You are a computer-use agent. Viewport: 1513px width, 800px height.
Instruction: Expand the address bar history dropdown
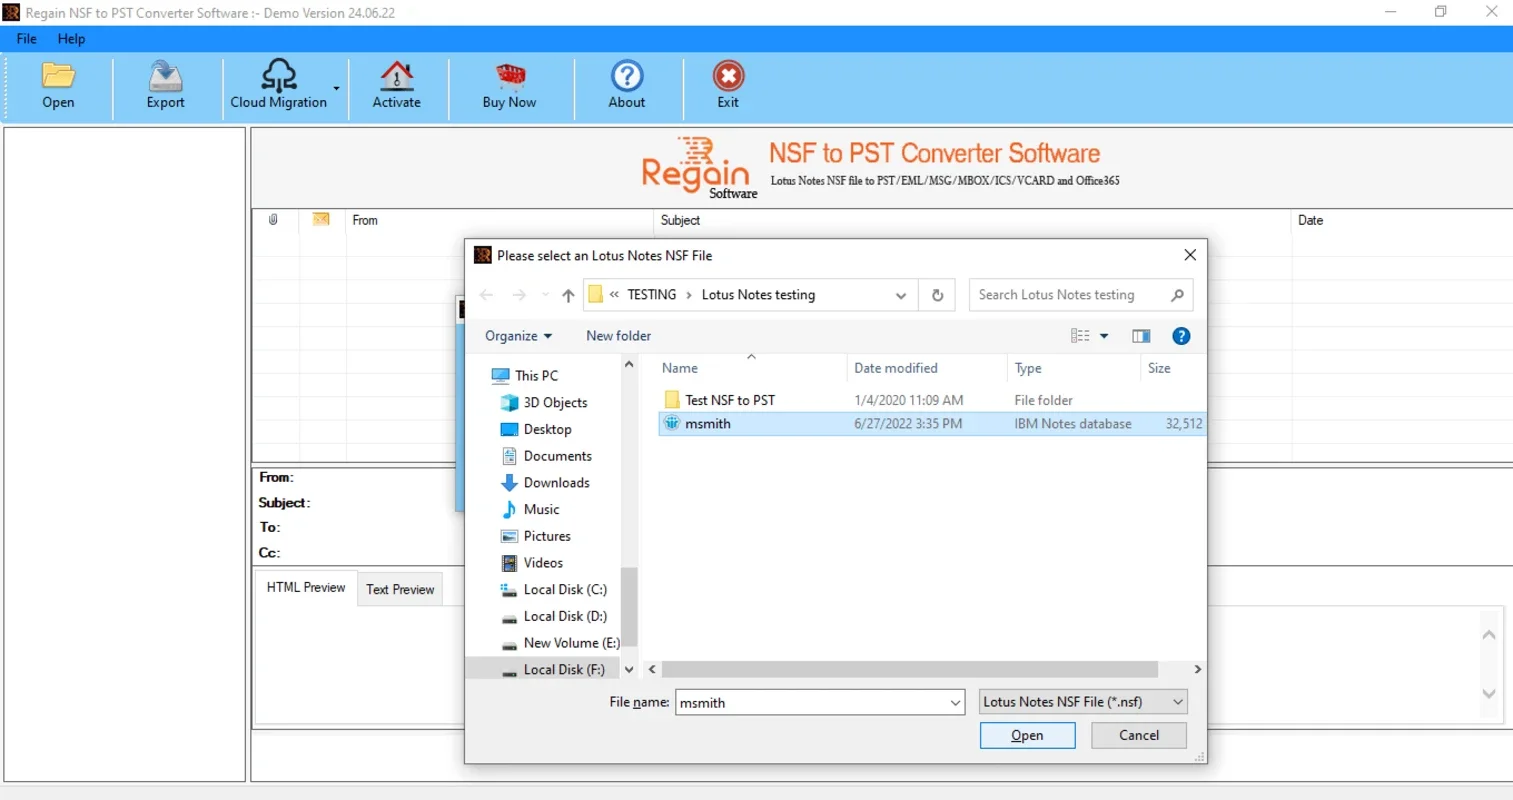(x=901, y=295)
